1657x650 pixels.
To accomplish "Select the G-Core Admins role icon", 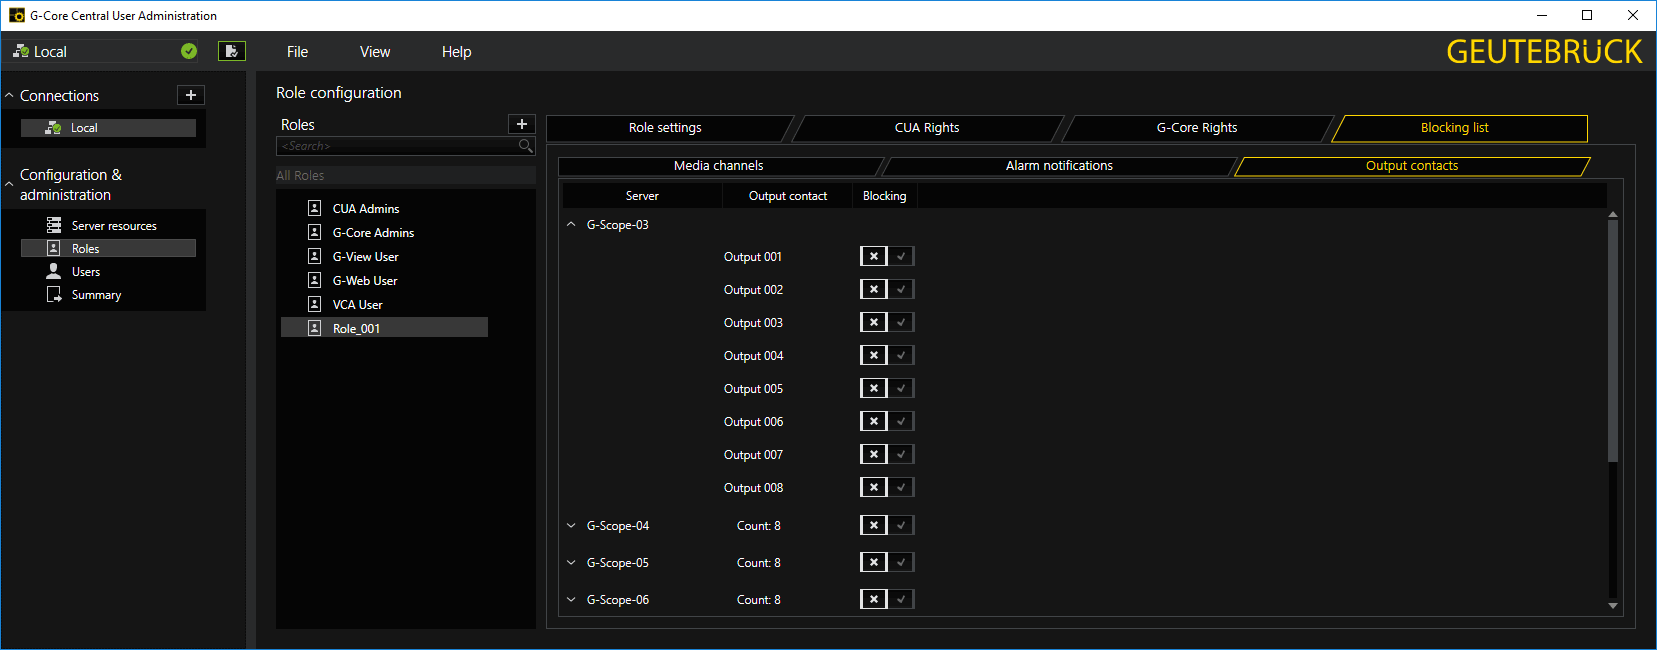I will click(314, 232).
